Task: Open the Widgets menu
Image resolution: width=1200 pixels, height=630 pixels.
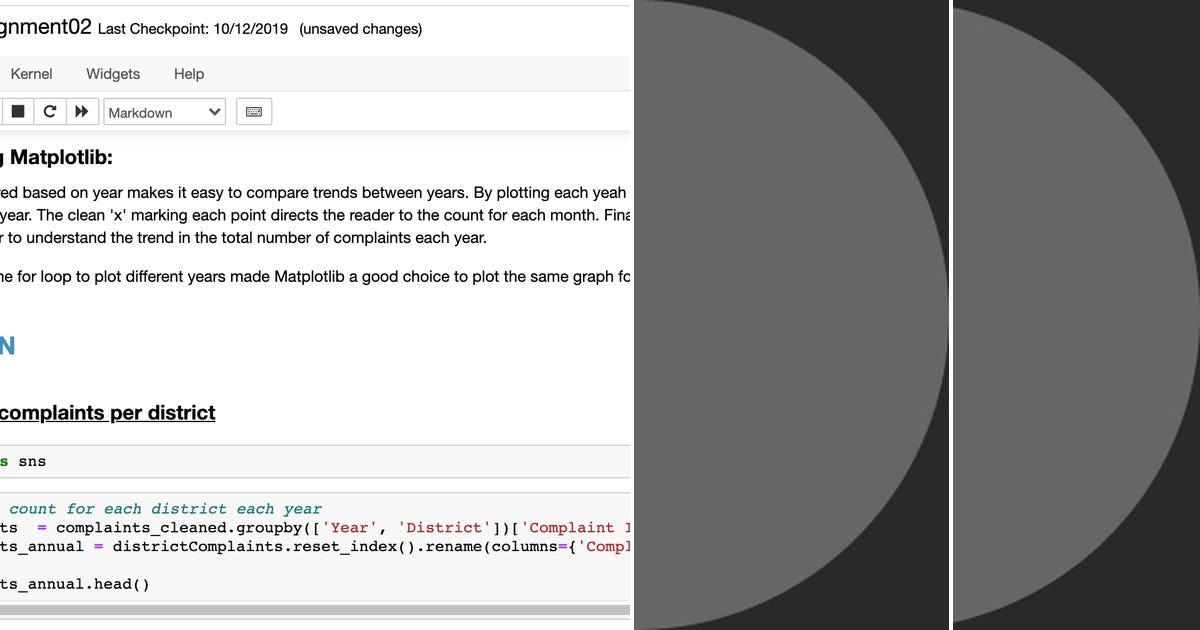Action: tap(112, 73)
